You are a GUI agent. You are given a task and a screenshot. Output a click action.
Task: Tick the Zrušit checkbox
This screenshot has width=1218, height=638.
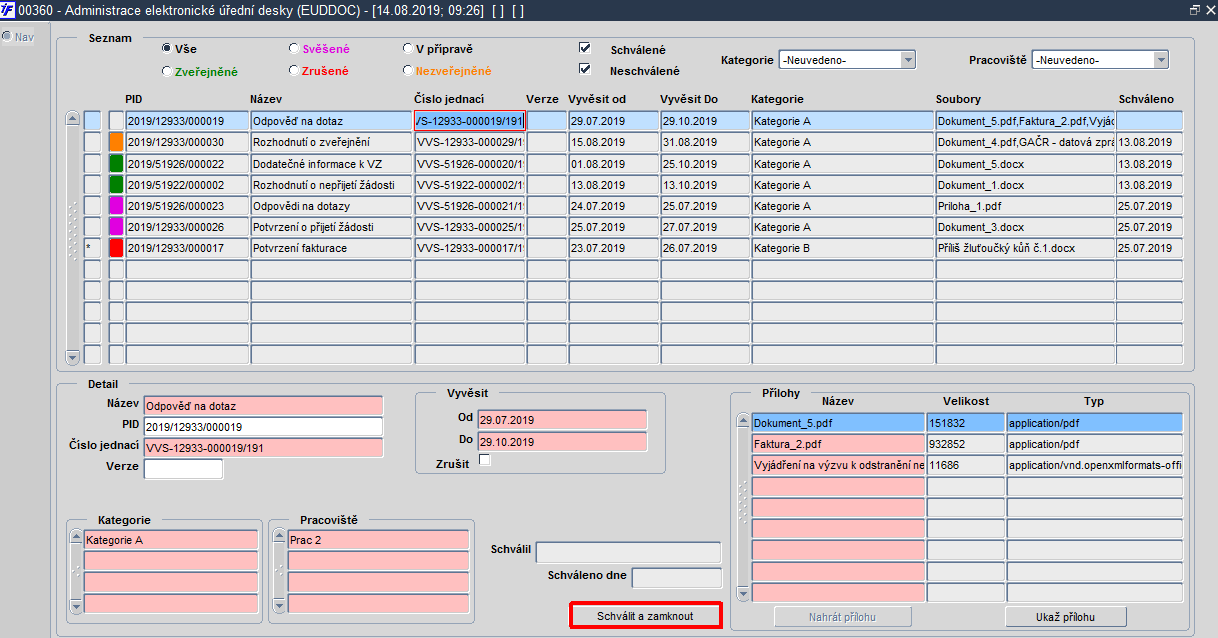(x=485, y=461)
